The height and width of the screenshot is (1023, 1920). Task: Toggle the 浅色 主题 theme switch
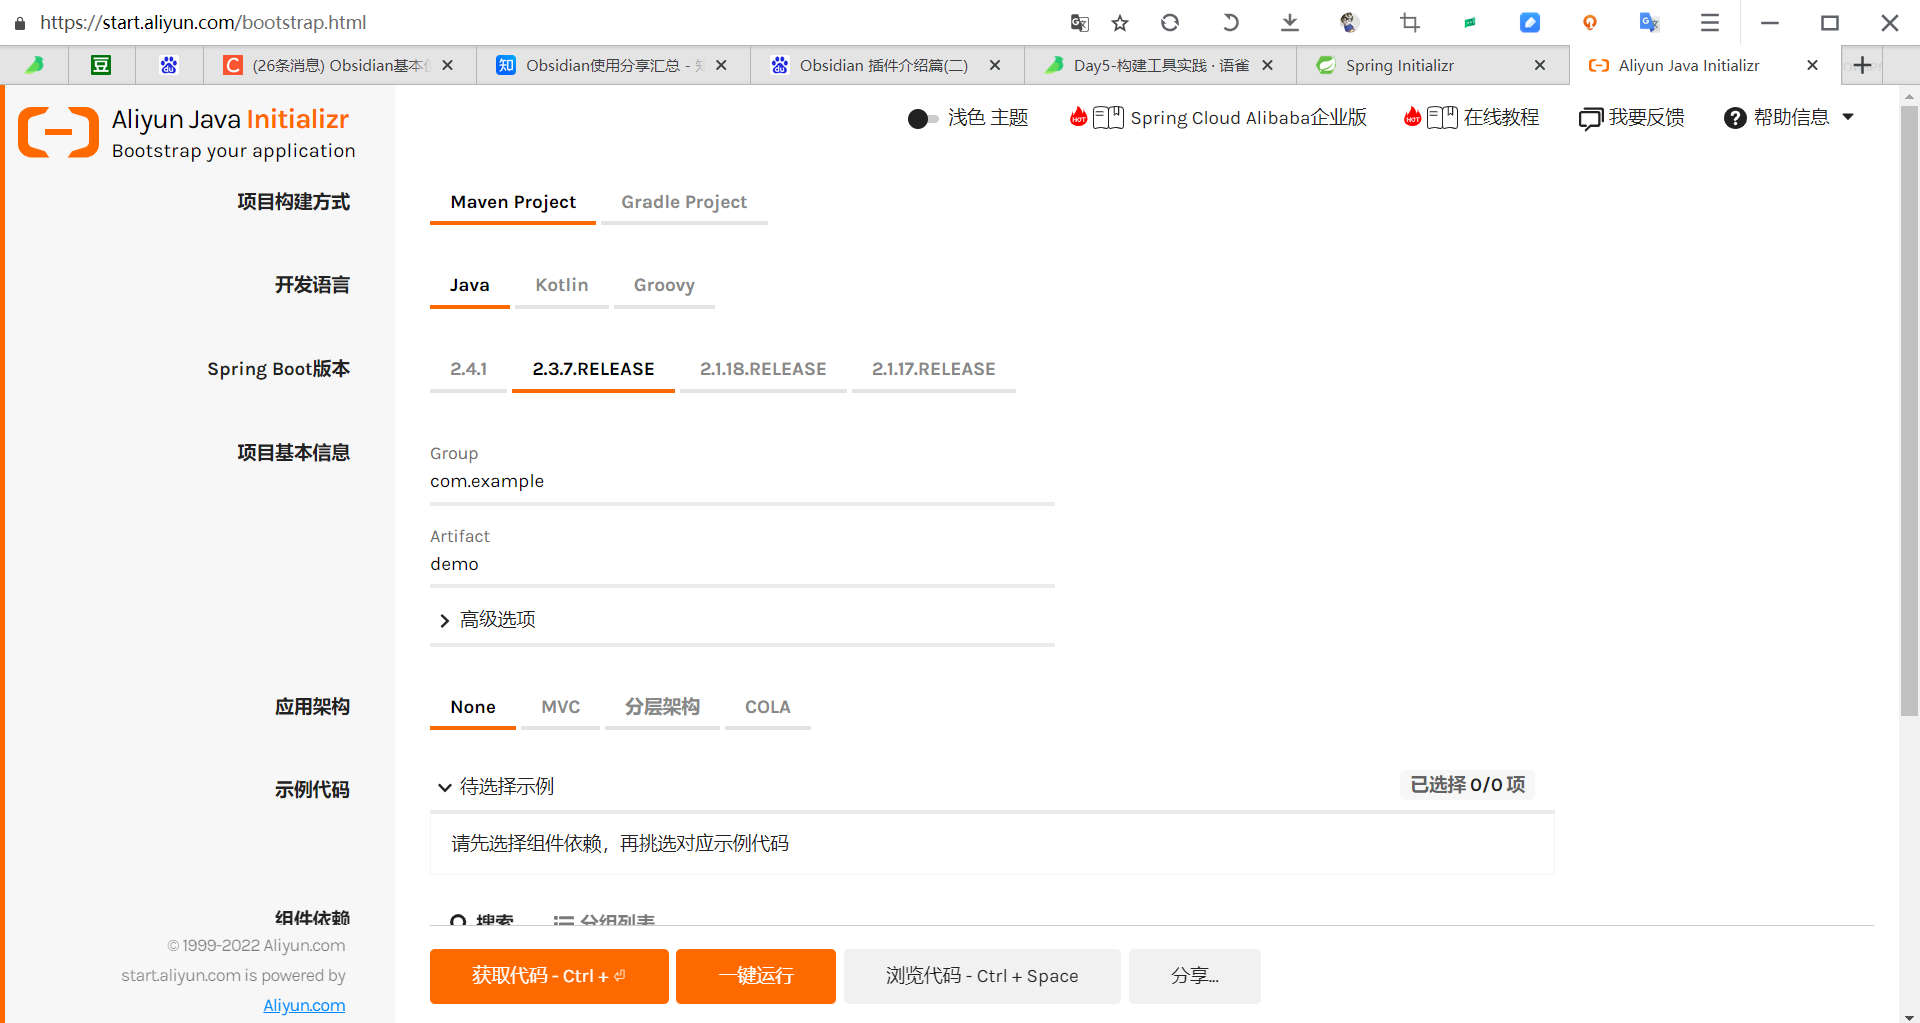(922, 118)
